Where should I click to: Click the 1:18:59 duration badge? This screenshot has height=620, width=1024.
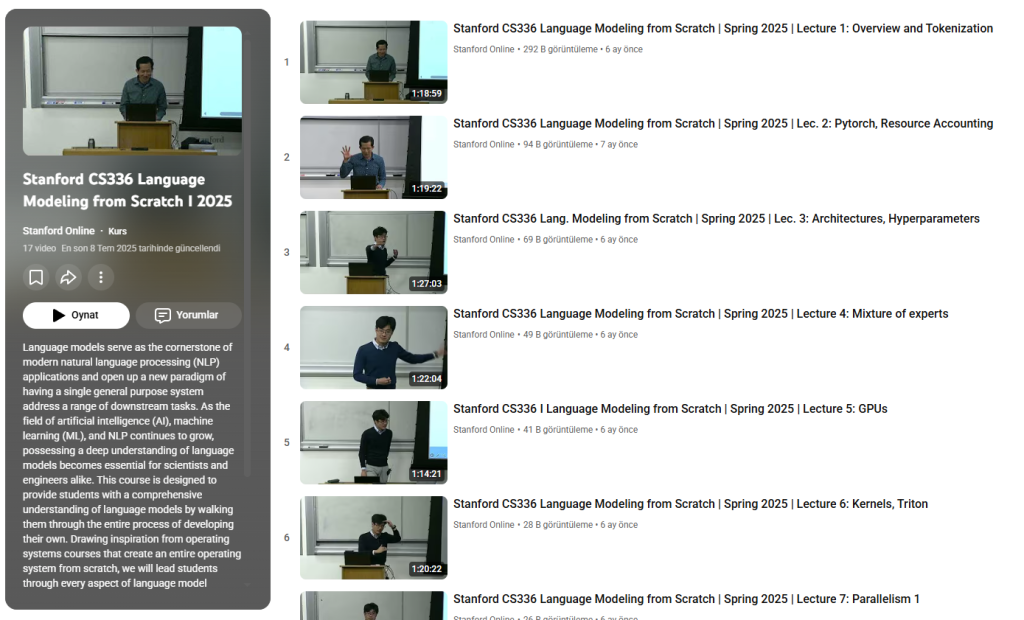coord(426,94)
